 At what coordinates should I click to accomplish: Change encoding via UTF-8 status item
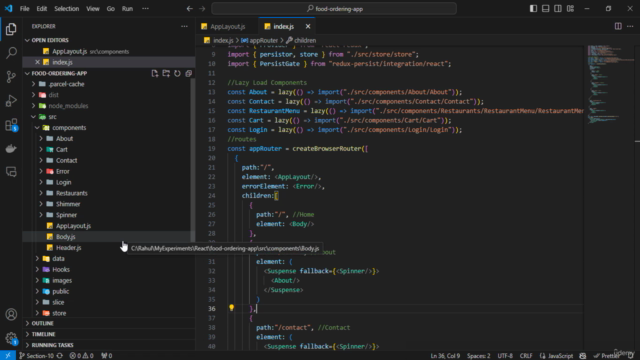(x=505, y=356)
